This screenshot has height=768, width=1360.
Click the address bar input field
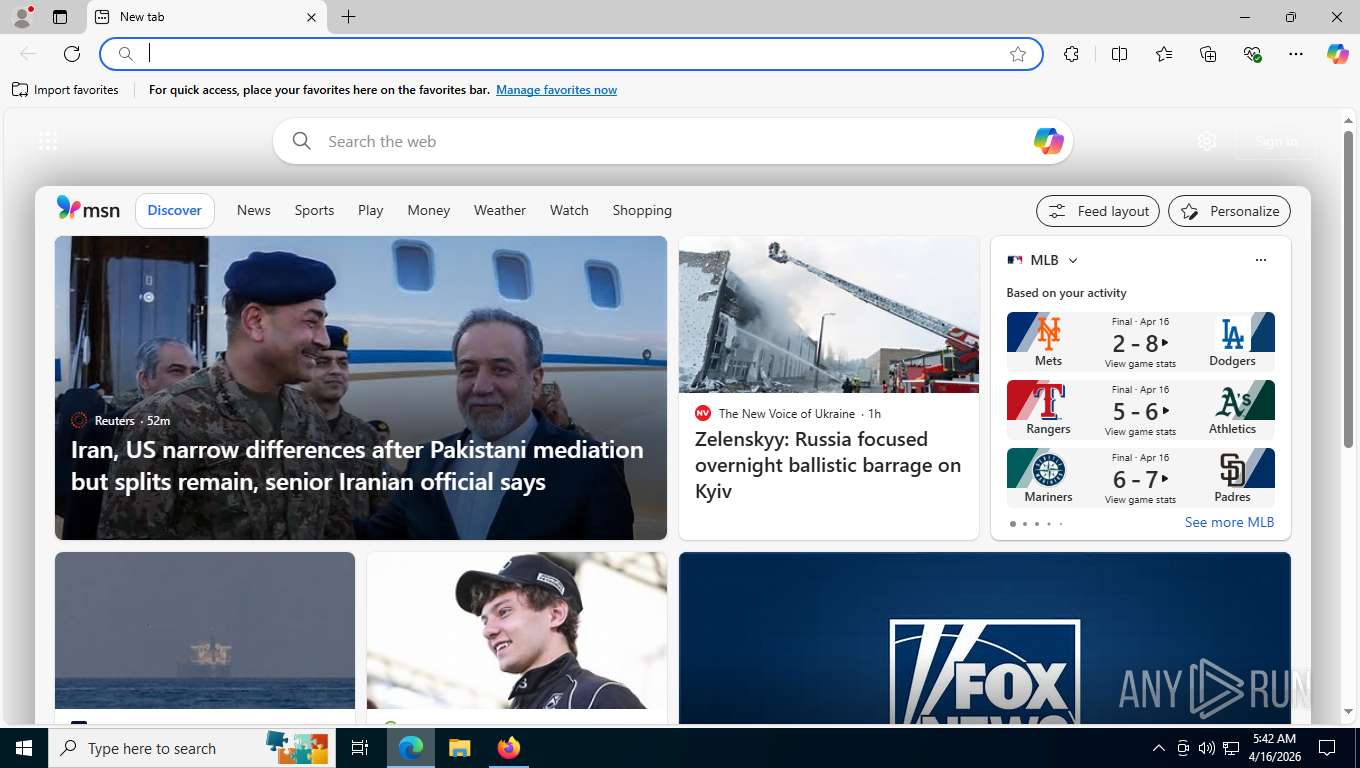(570, 54)
